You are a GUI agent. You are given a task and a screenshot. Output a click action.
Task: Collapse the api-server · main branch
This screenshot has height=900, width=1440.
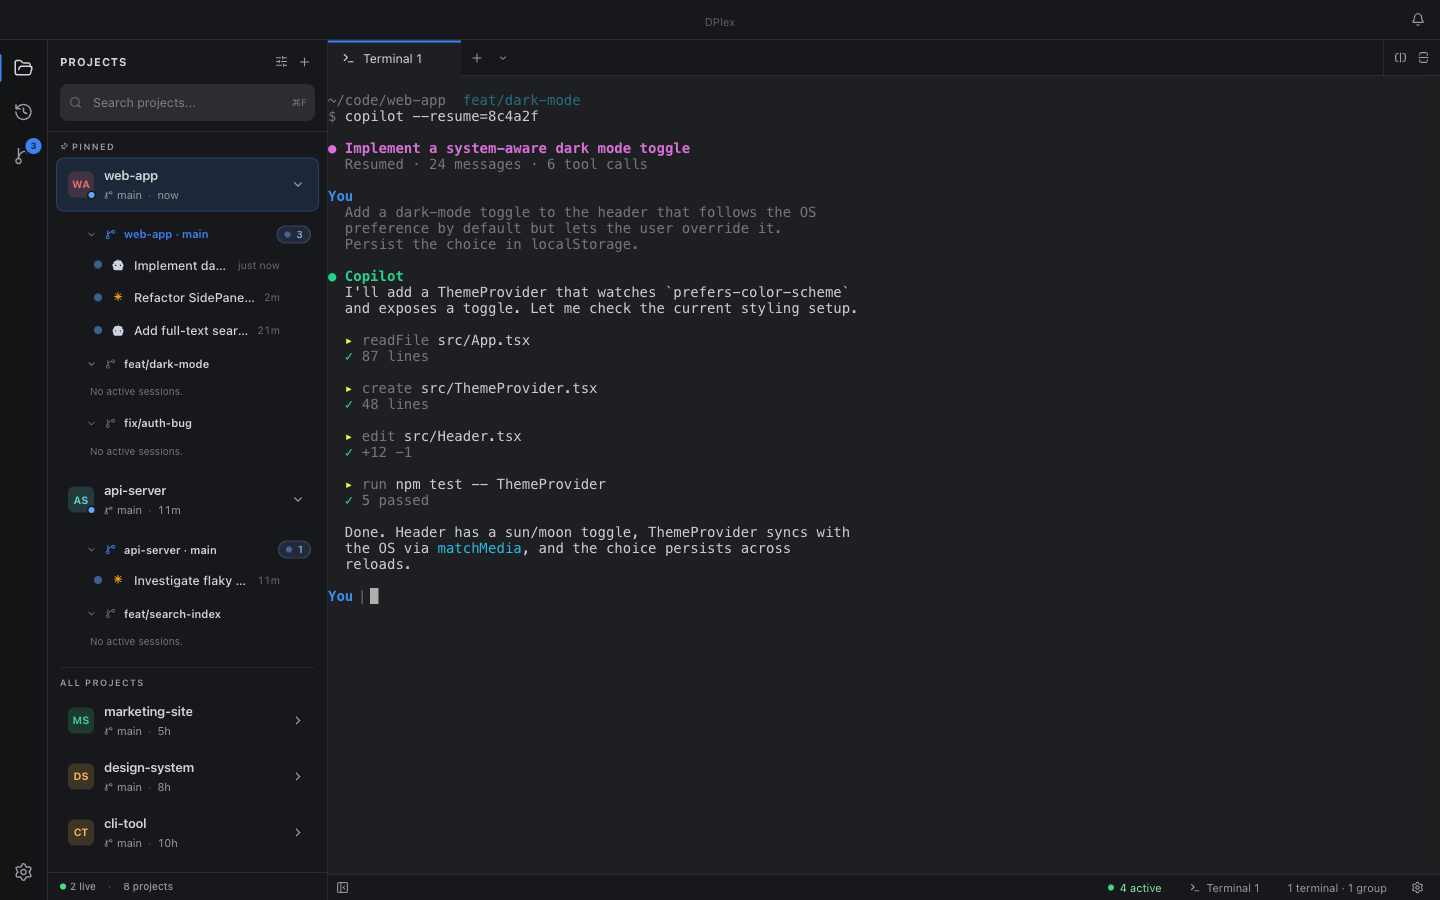pos(91,550)
